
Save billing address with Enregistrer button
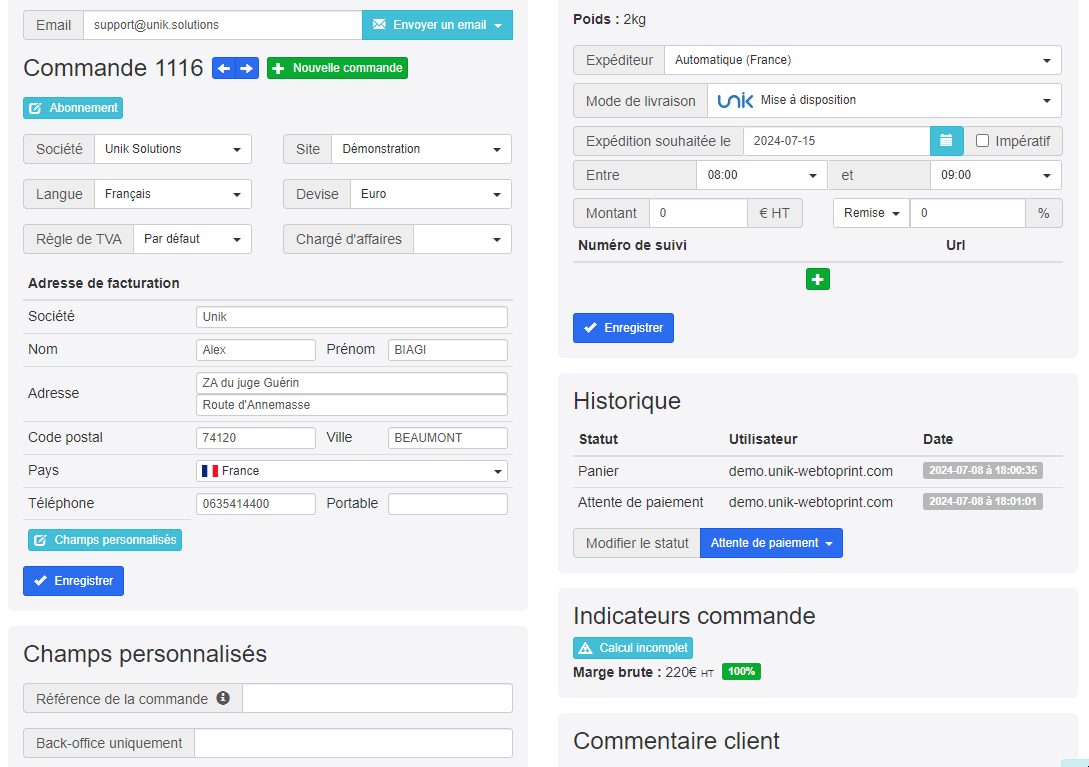pyautogui.click(x=73, y=581)
